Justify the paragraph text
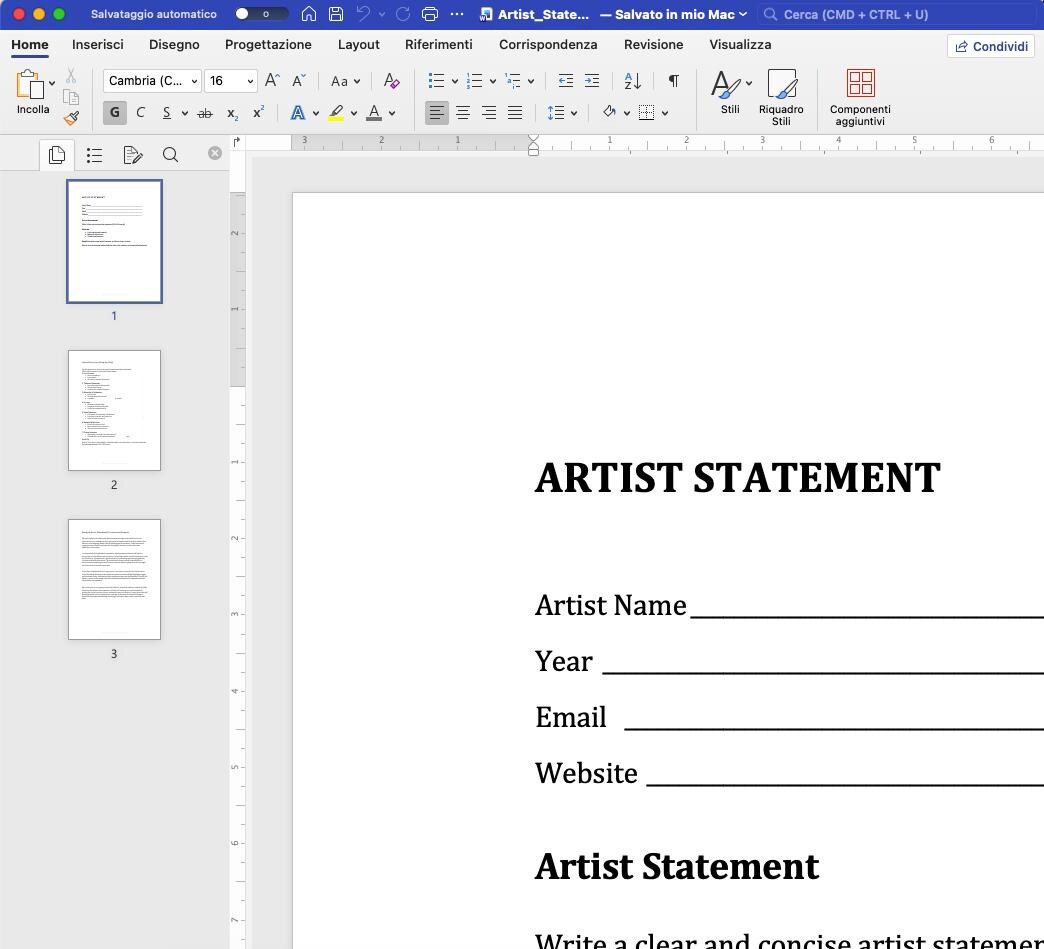 point(515,113)
